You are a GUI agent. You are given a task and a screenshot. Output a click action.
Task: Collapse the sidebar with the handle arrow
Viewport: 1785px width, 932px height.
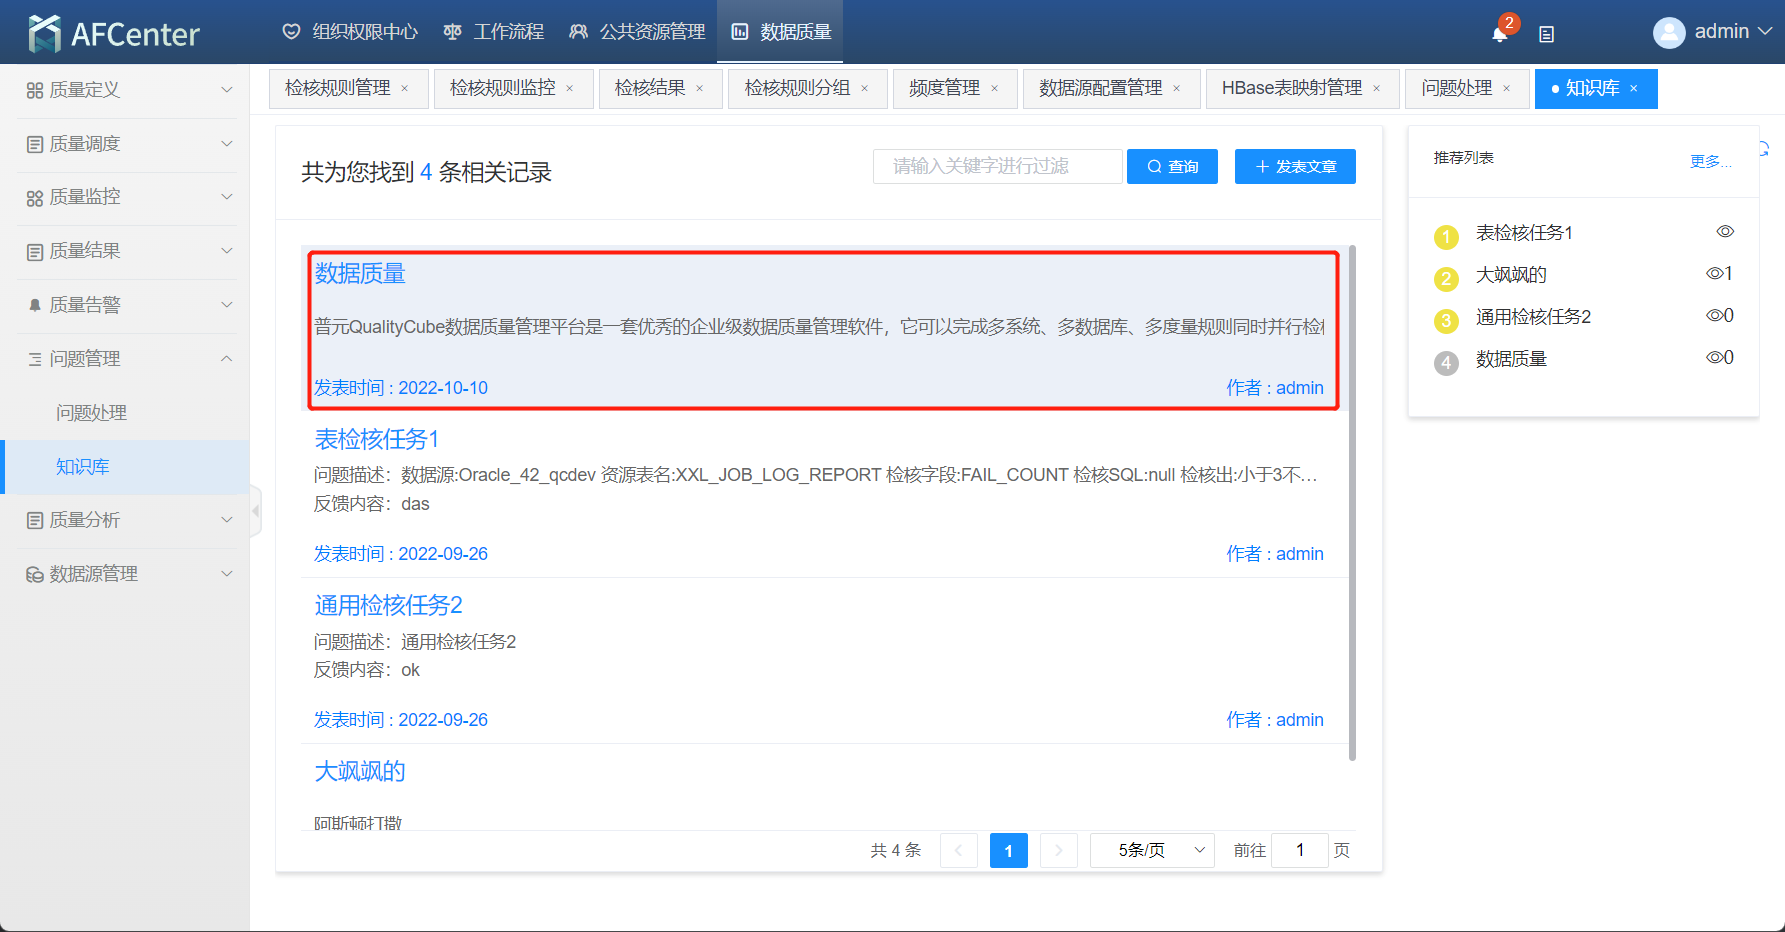(x=256, y=511)
